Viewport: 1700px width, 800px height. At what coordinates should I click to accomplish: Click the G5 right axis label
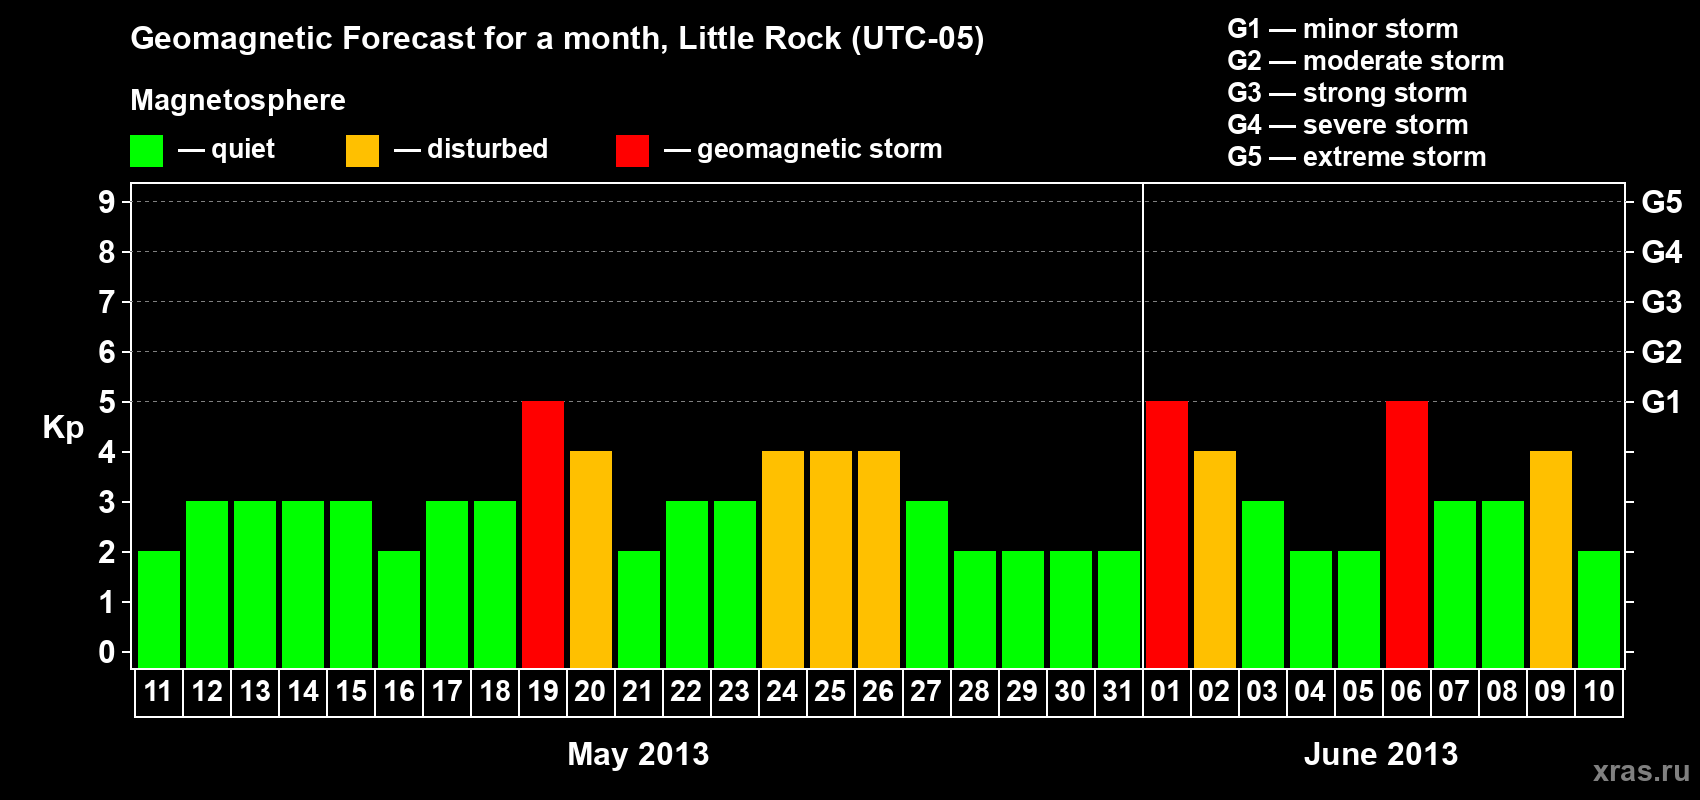pyautogui.click(x=1661, y=202)
